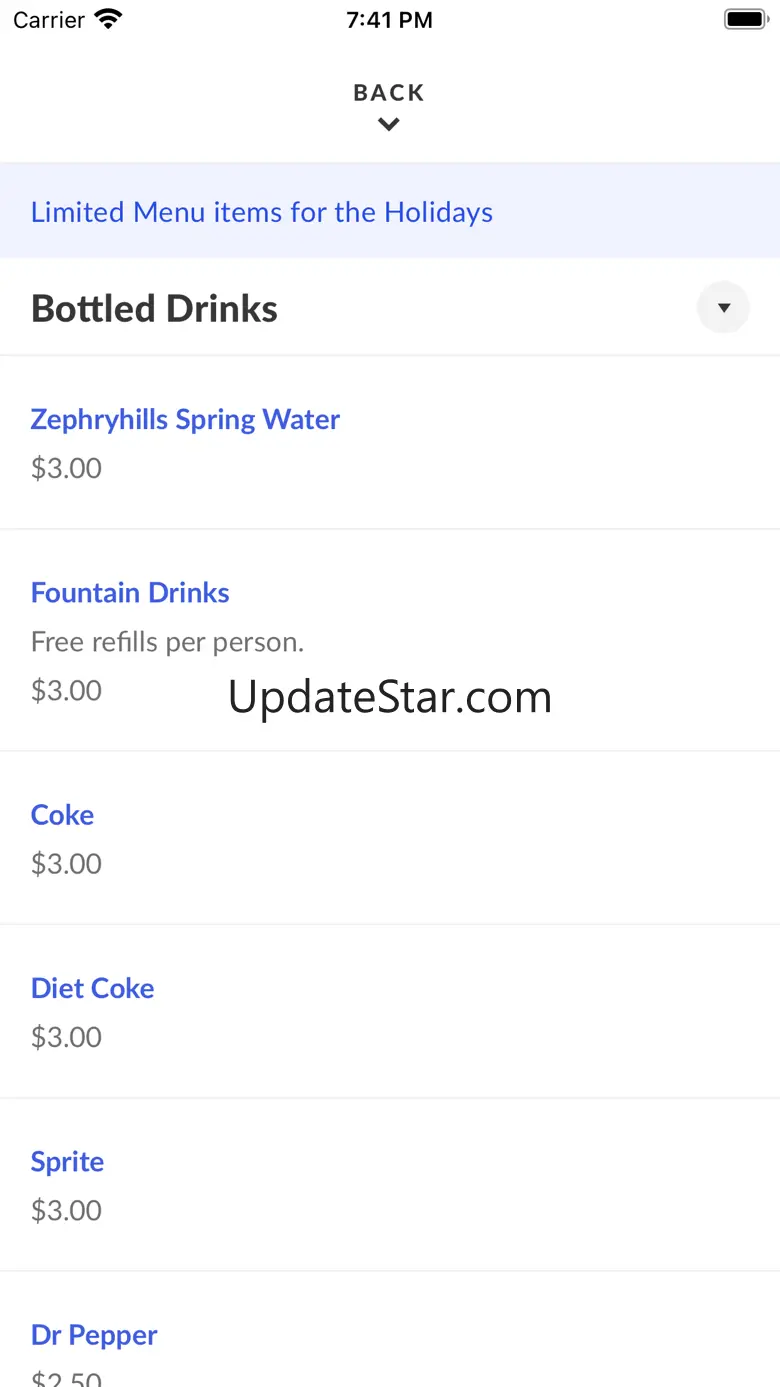Click the UpdateStar.com watermark text

[390, 697]
